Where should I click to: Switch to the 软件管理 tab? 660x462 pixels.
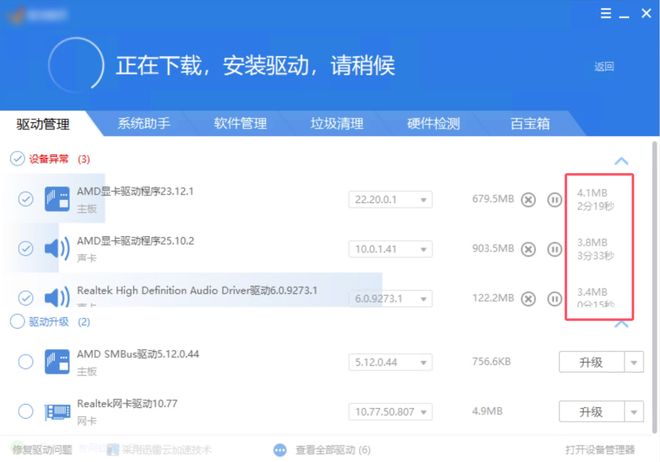240,123
